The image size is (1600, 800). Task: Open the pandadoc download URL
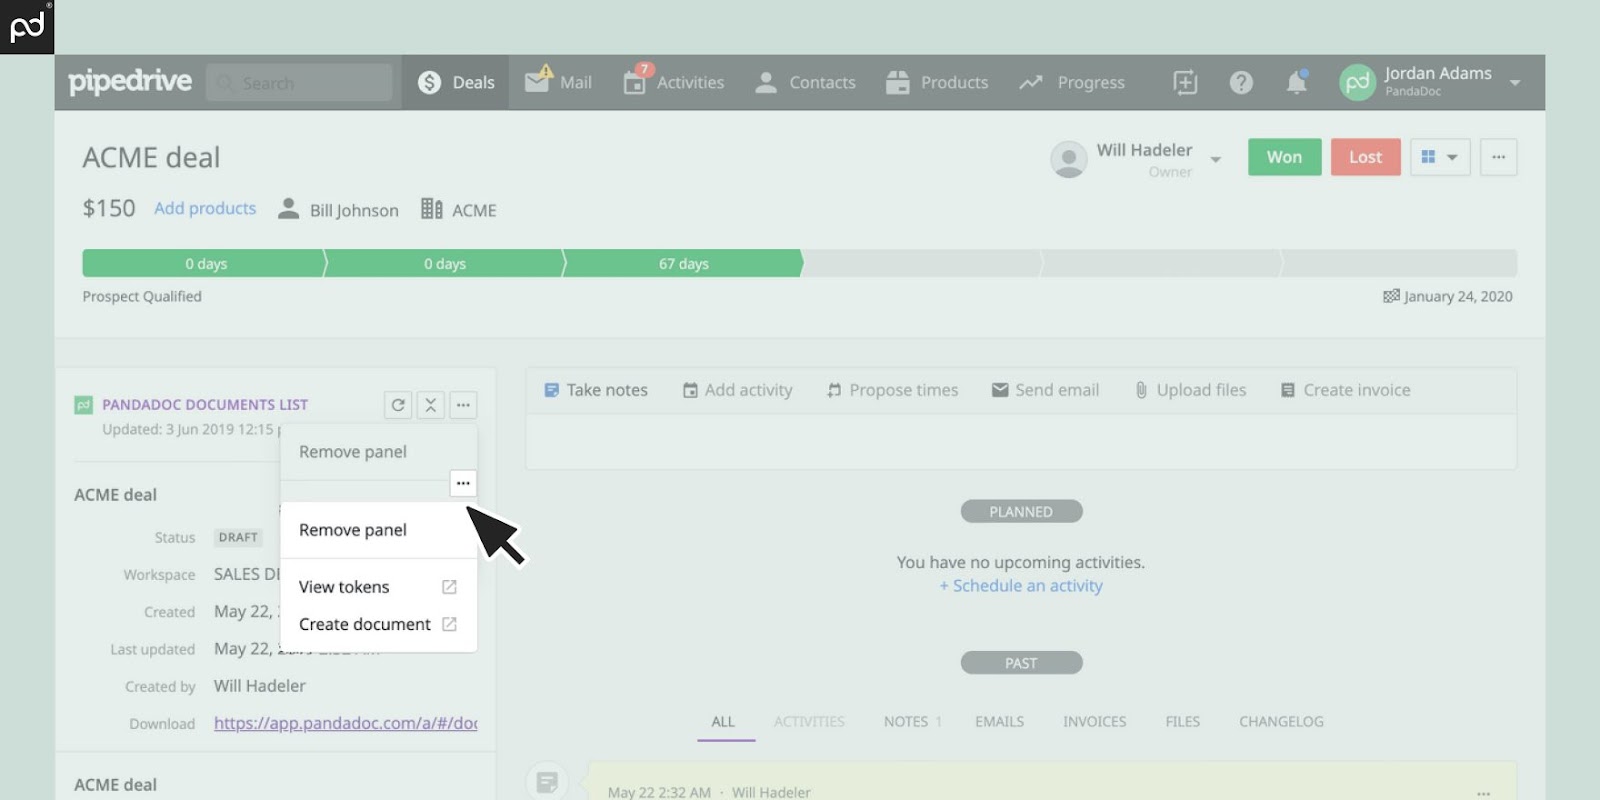[x=346, y=723]
